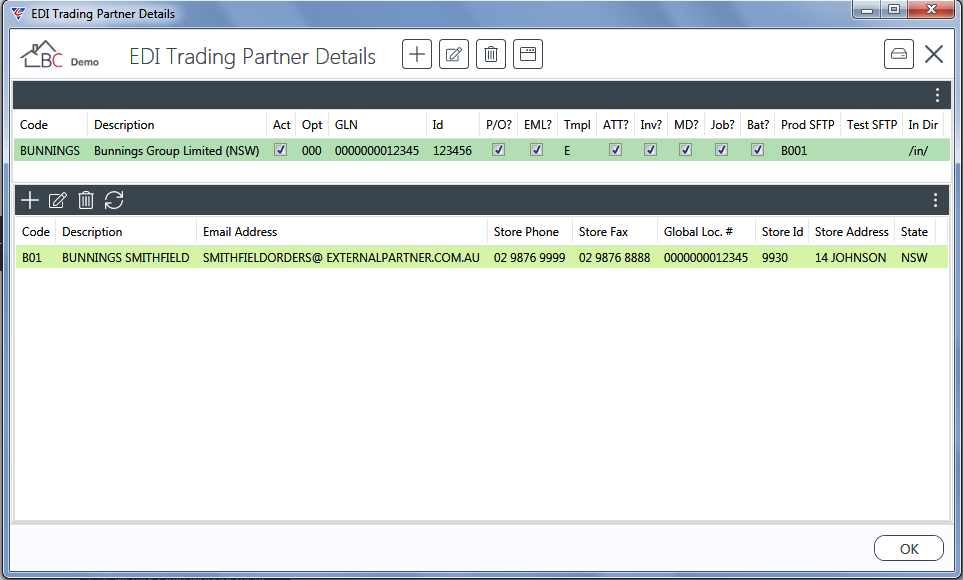Click the application icon in title bar
Screen dimensions: 963x580
pos(18,14)
